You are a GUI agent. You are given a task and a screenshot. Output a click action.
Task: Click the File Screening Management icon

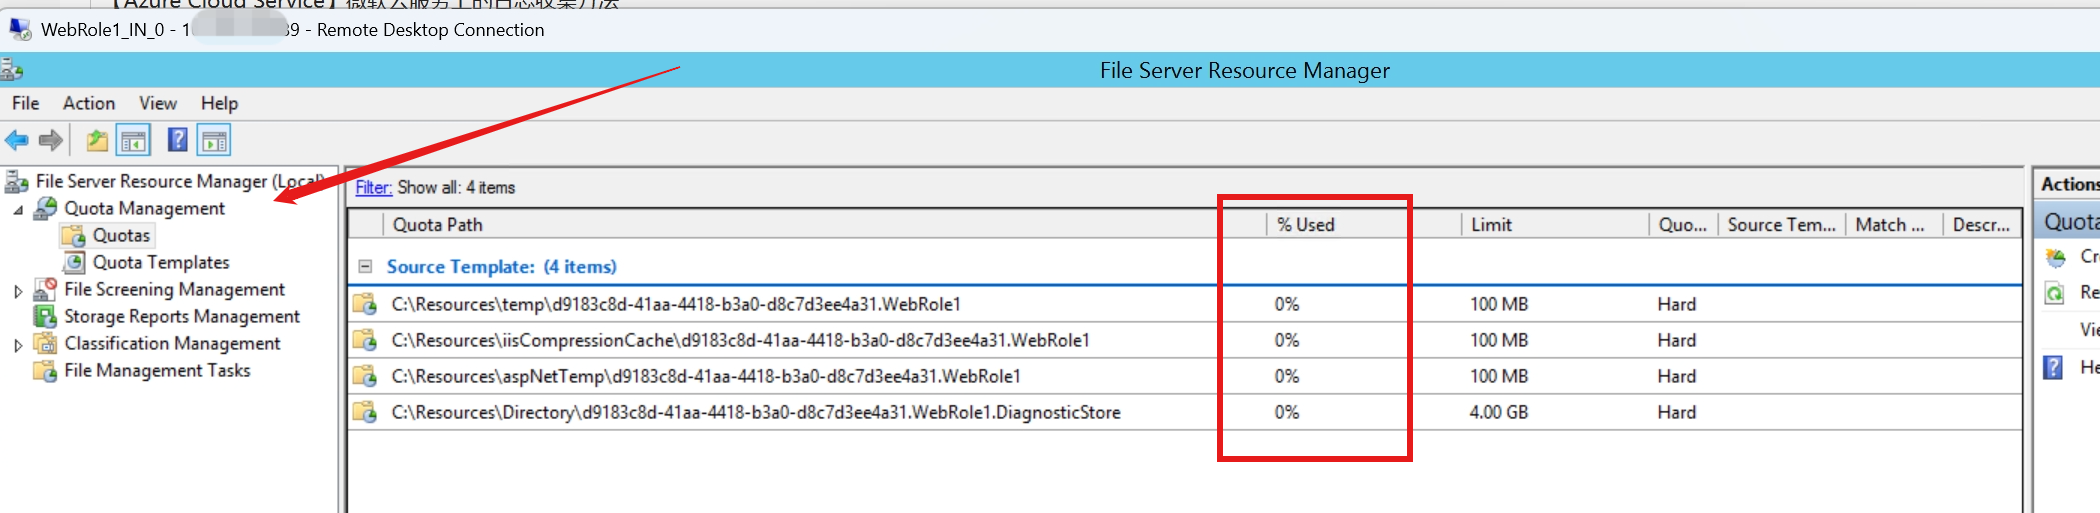click(45, 289)
